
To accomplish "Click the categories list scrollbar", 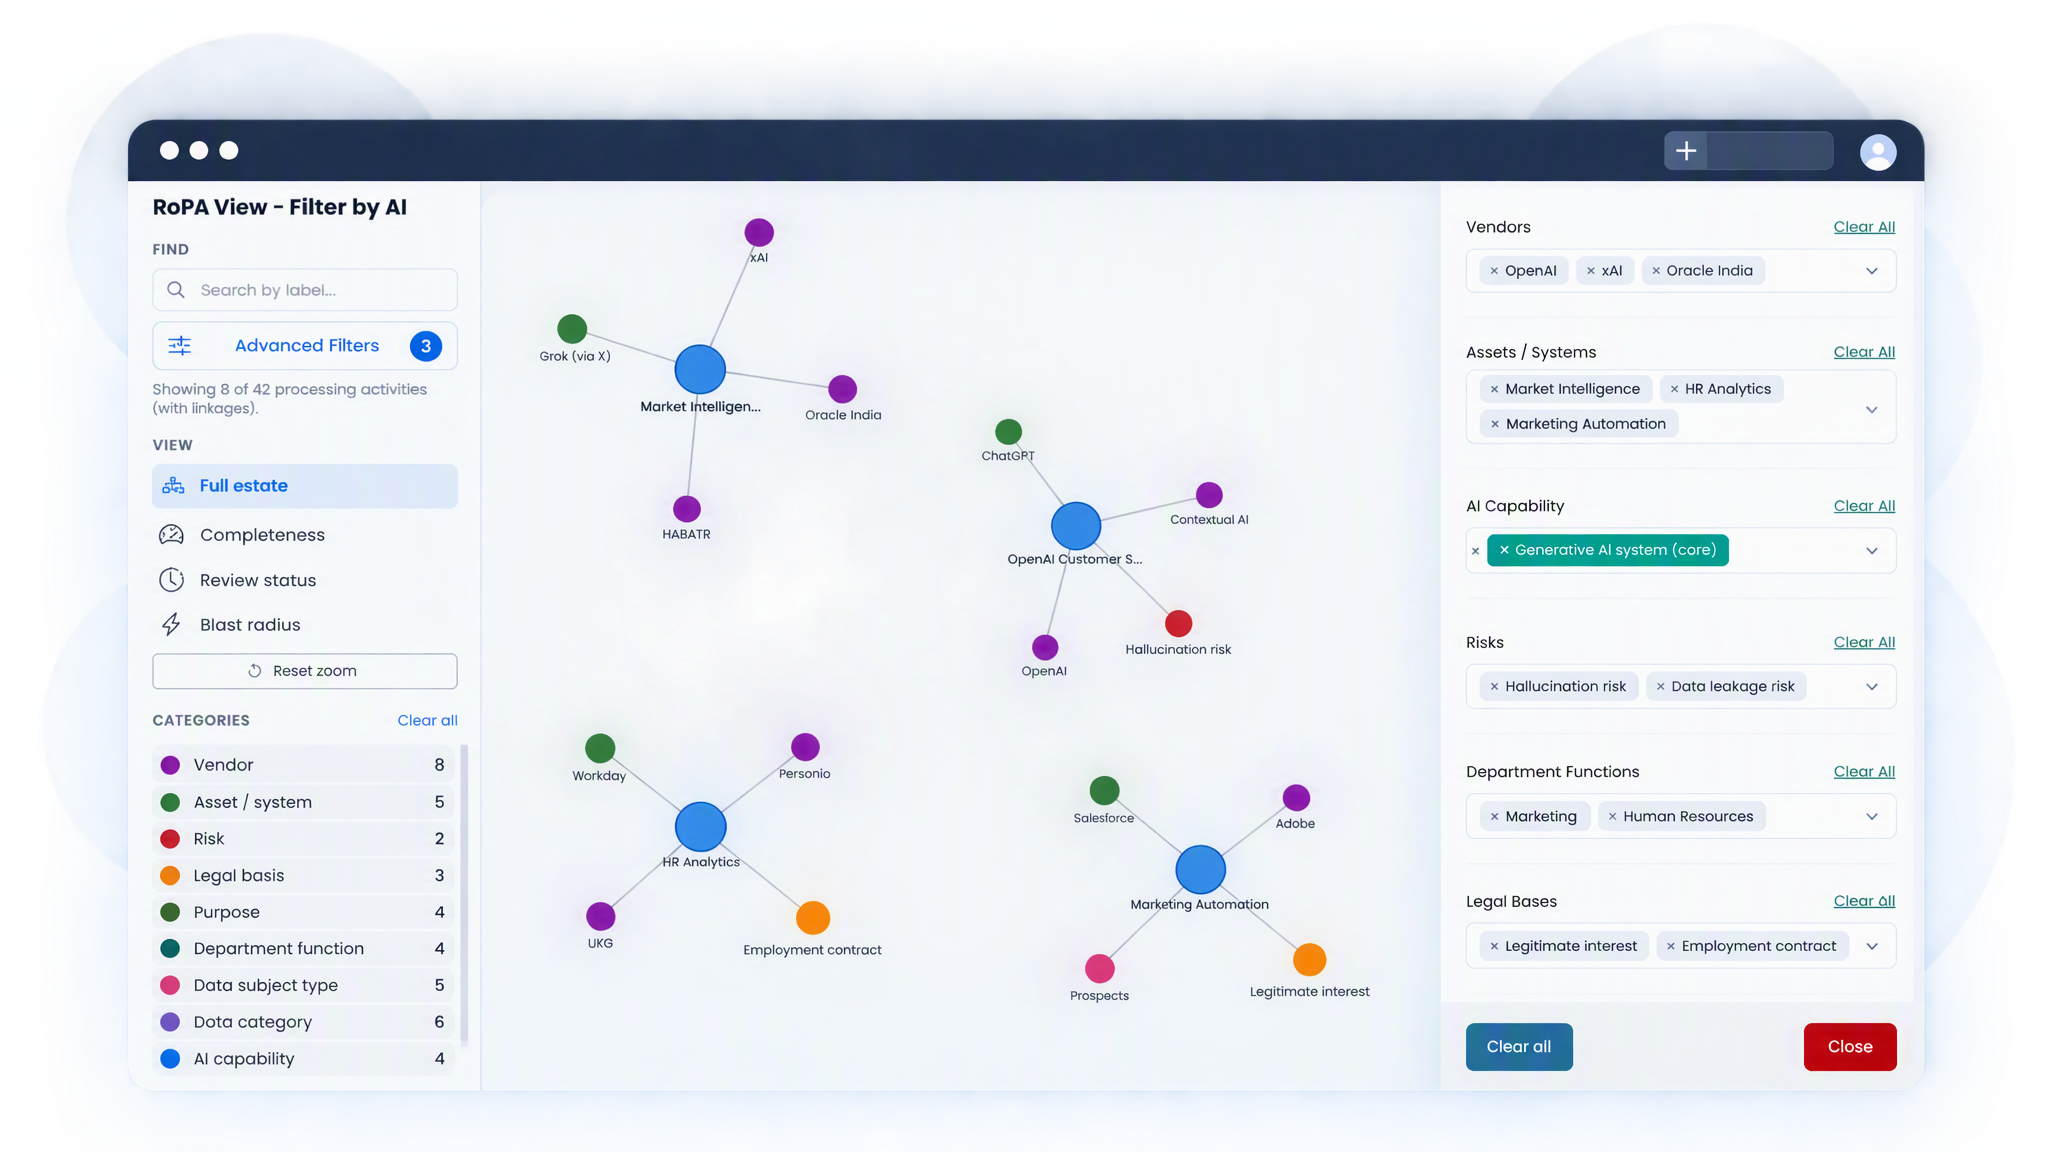I will pyautogui.click(x=464, y=894).
